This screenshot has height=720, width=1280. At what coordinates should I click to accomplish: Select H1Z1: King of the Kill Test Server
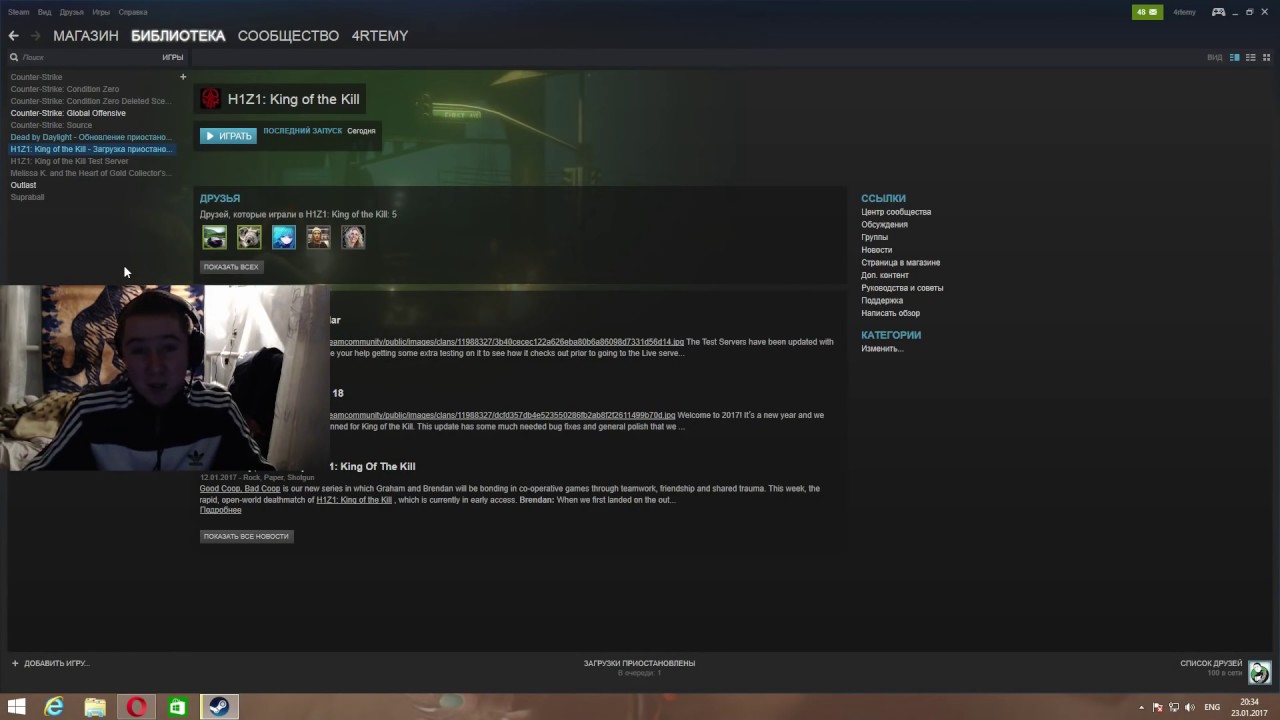(69, 161)
